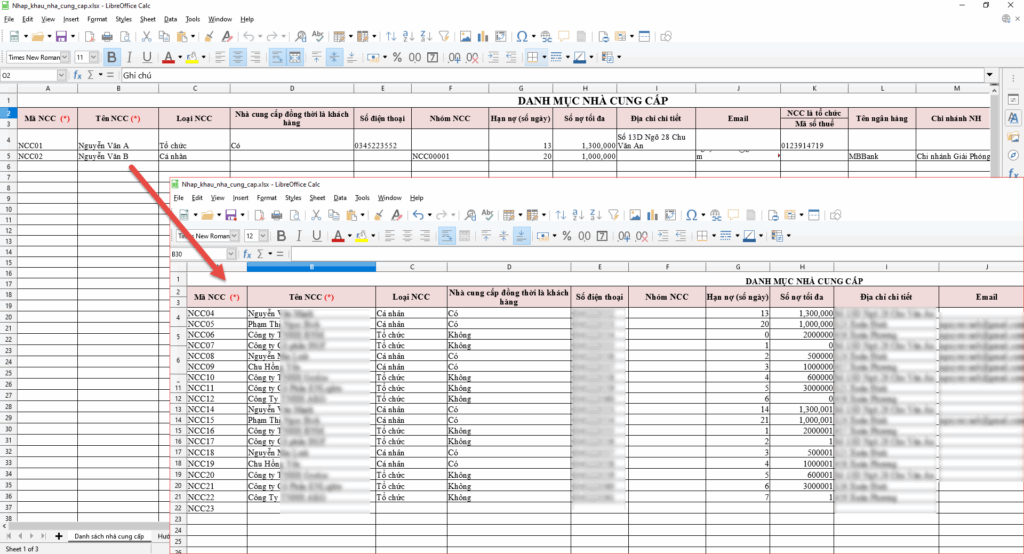Toggle Underline in the upper window's formatting bar

147,57
